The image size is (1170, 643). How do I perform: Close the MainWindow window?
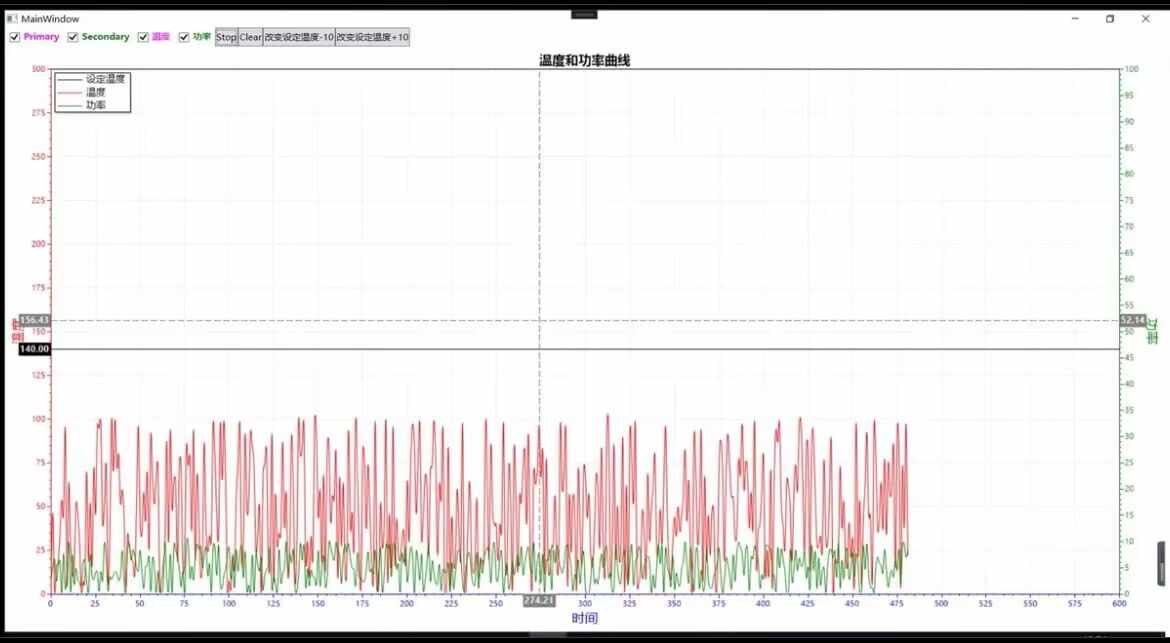coord(1145,19)
